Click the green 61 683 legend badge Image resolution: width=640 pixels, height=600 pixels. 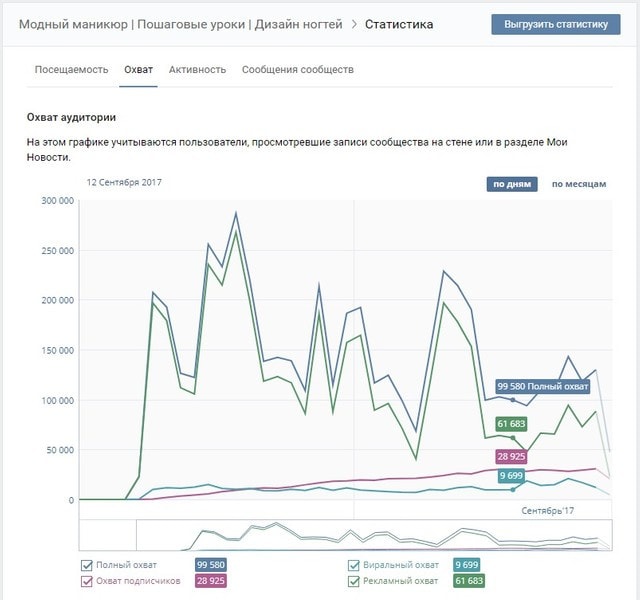(468, 580)
